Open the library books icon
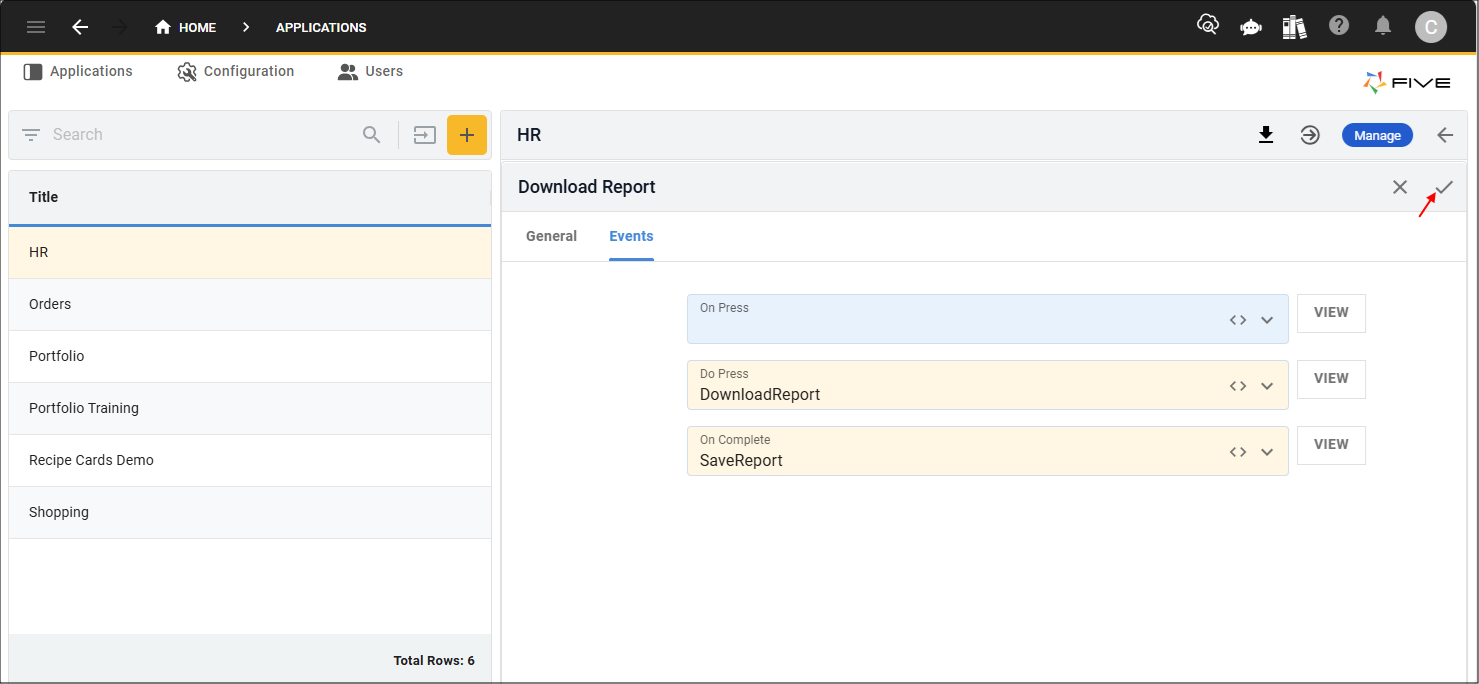Screen dimensions: 1479x684 tap(1294, 27)
